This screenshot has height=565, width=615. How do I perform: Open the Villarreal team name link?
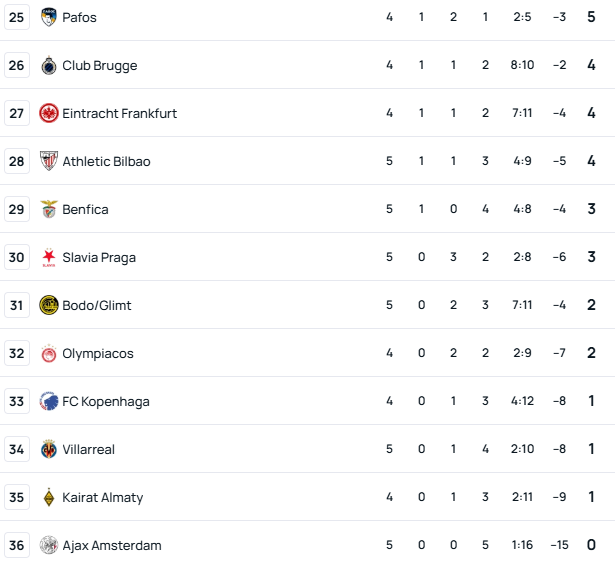pyautogui.click(x=88, y=449)
